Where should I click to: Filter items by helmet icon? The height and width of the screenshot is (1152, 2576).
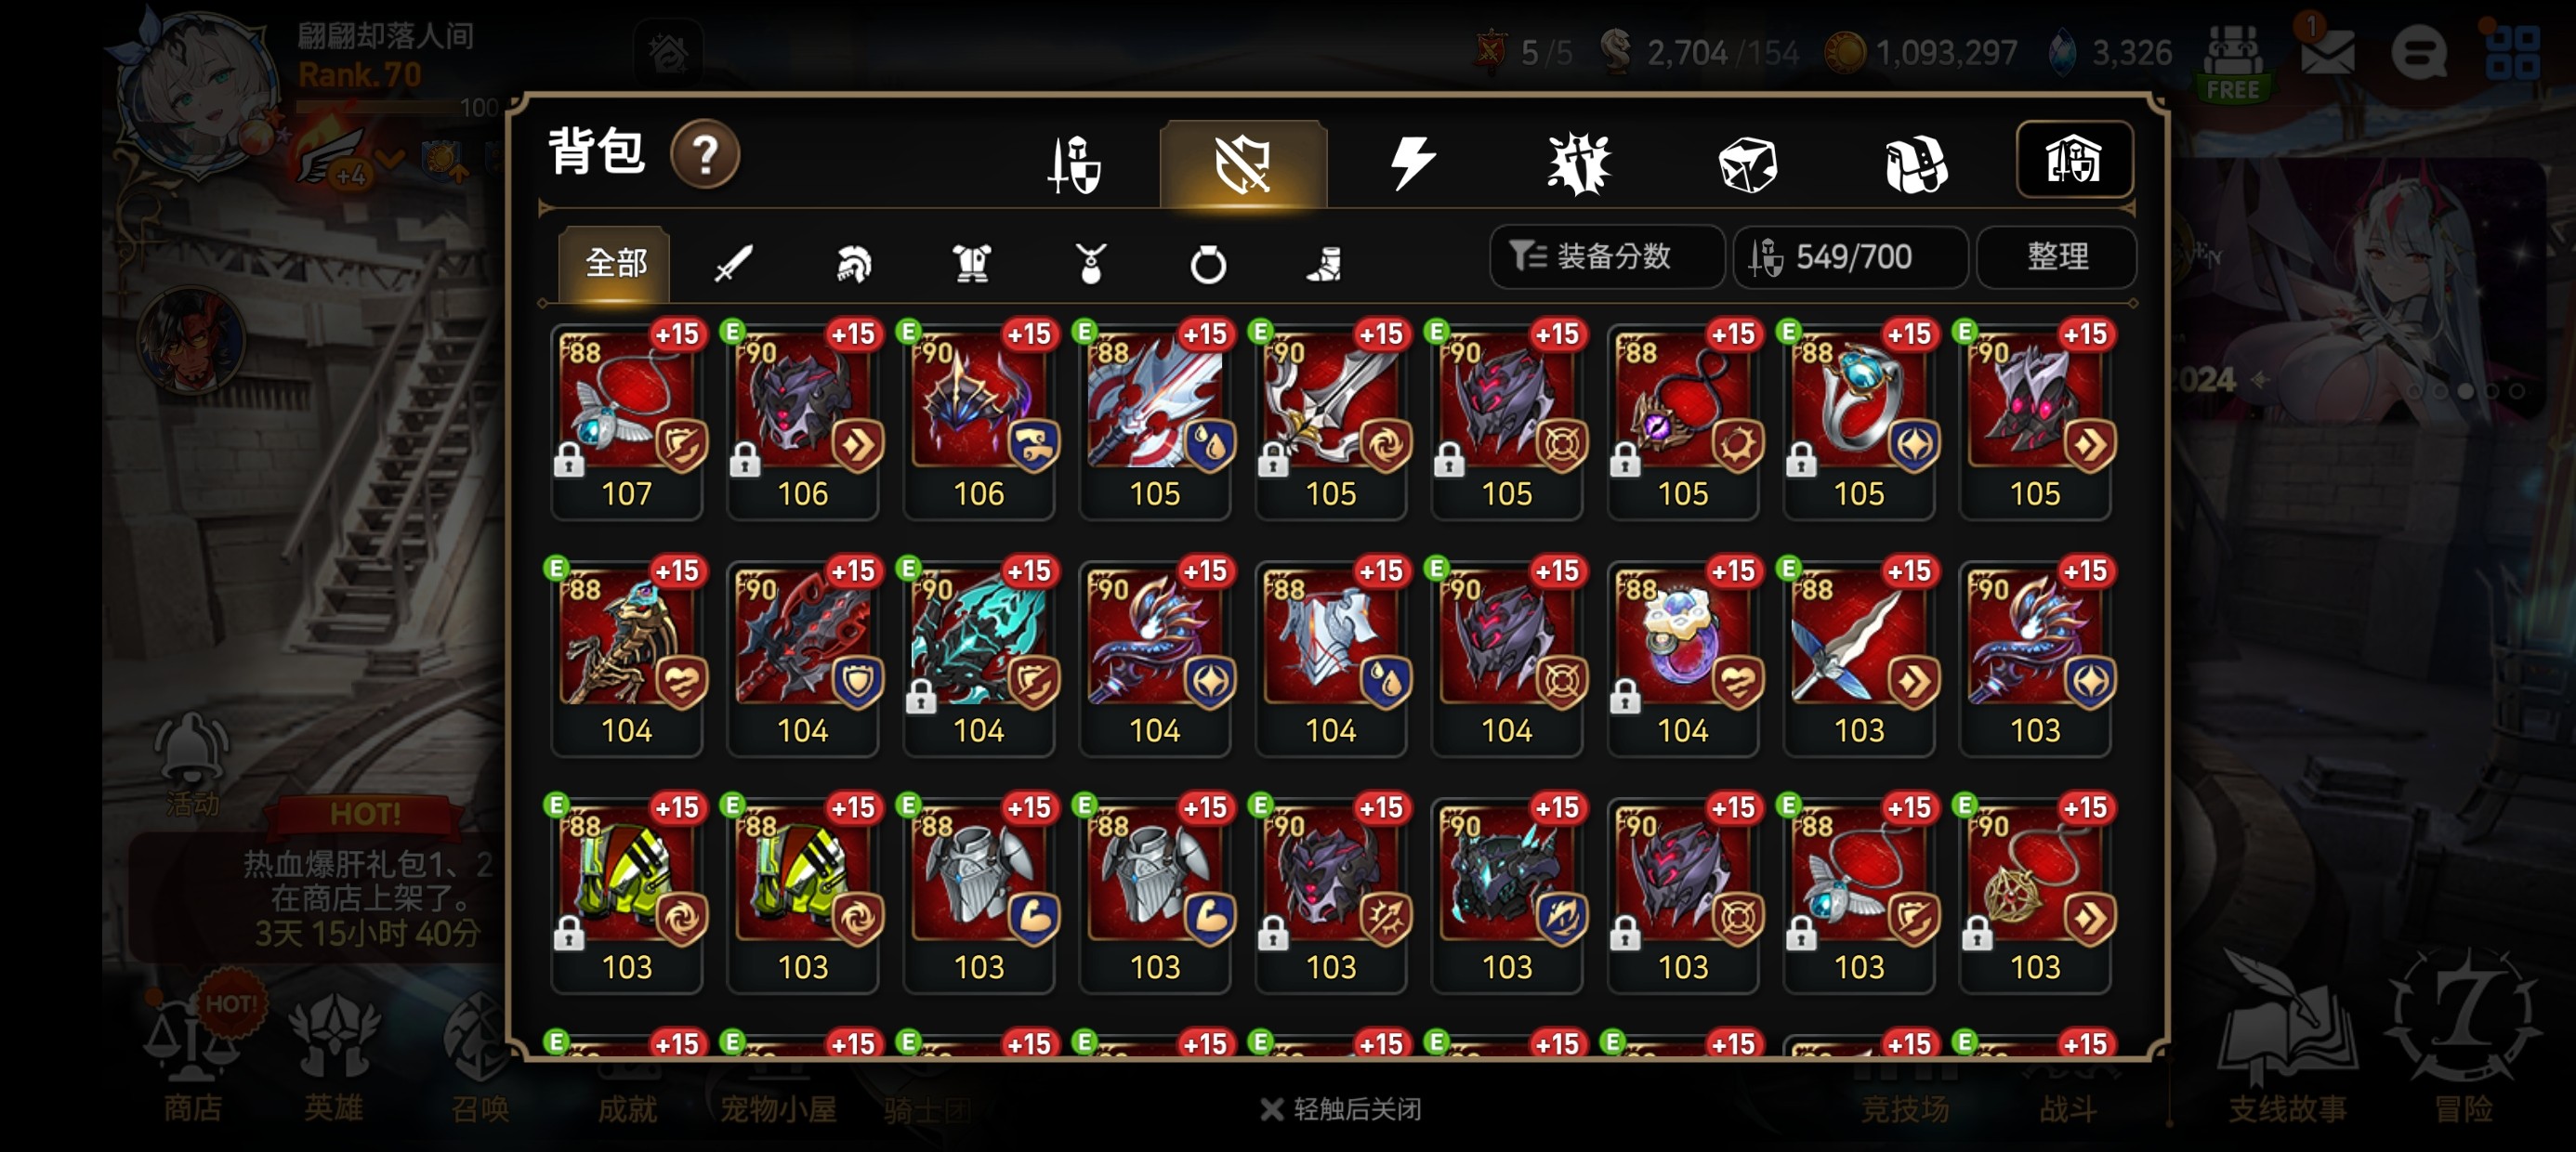[853, 264]
